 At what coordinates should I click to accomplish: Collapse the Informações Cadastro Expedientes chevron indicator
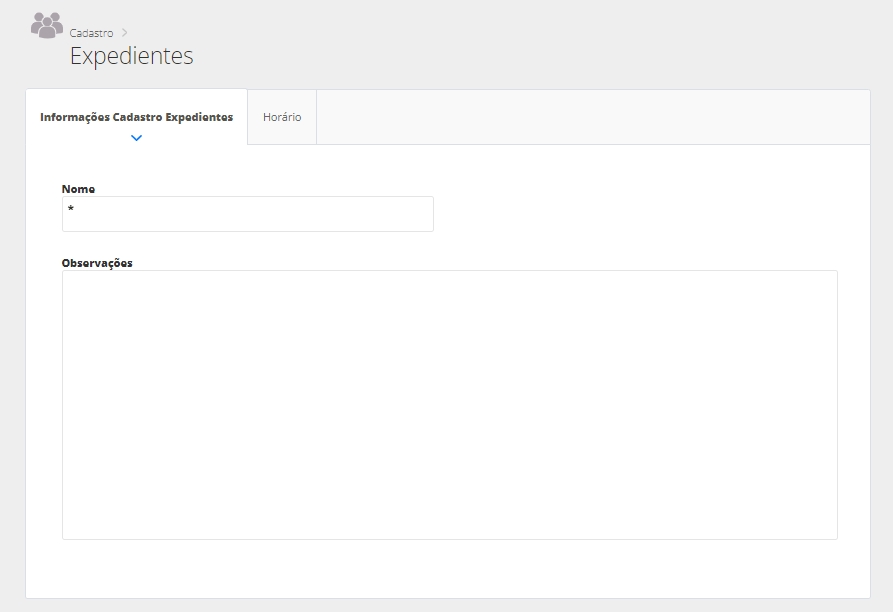(137, 138)
